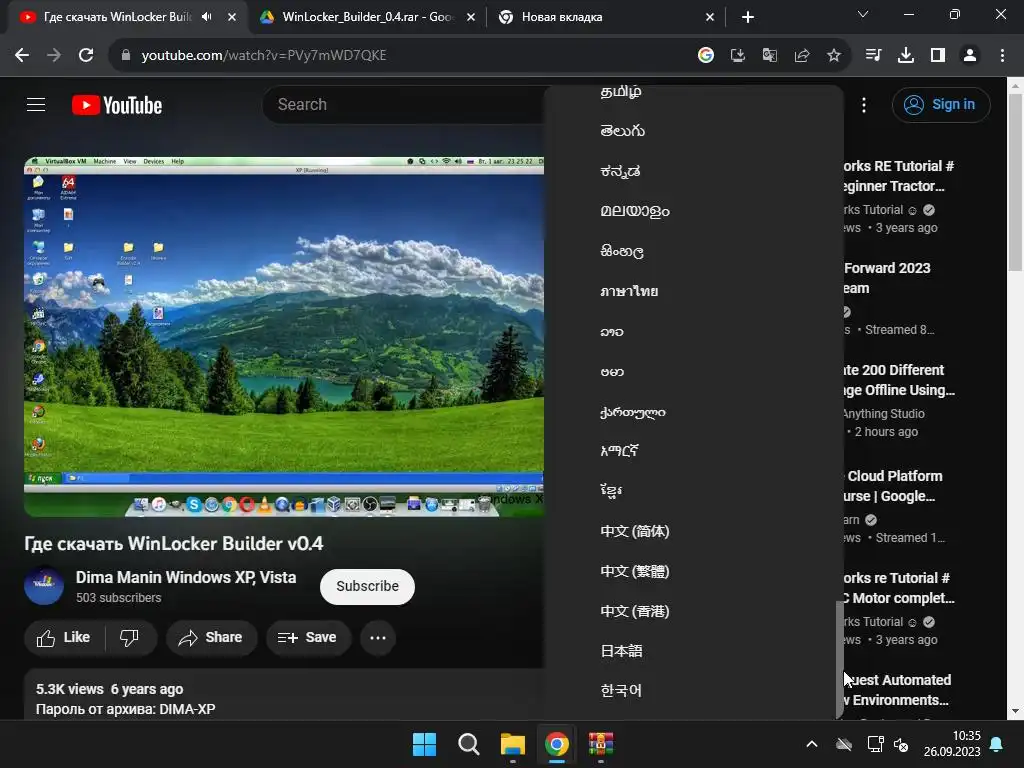Save video to playlist
Image resolution: width=1024 pixels, height=768 pixels.
(308, 637)
